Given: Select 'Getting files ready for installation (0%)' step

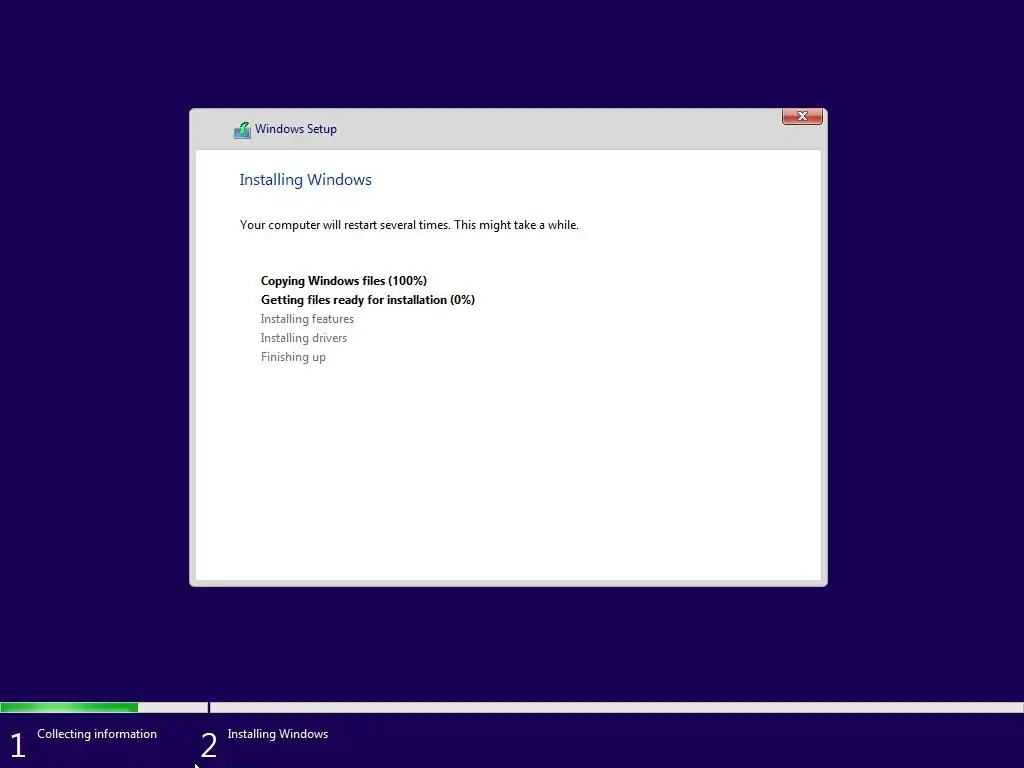Looking at the screenshot, I should pos(368,300).
